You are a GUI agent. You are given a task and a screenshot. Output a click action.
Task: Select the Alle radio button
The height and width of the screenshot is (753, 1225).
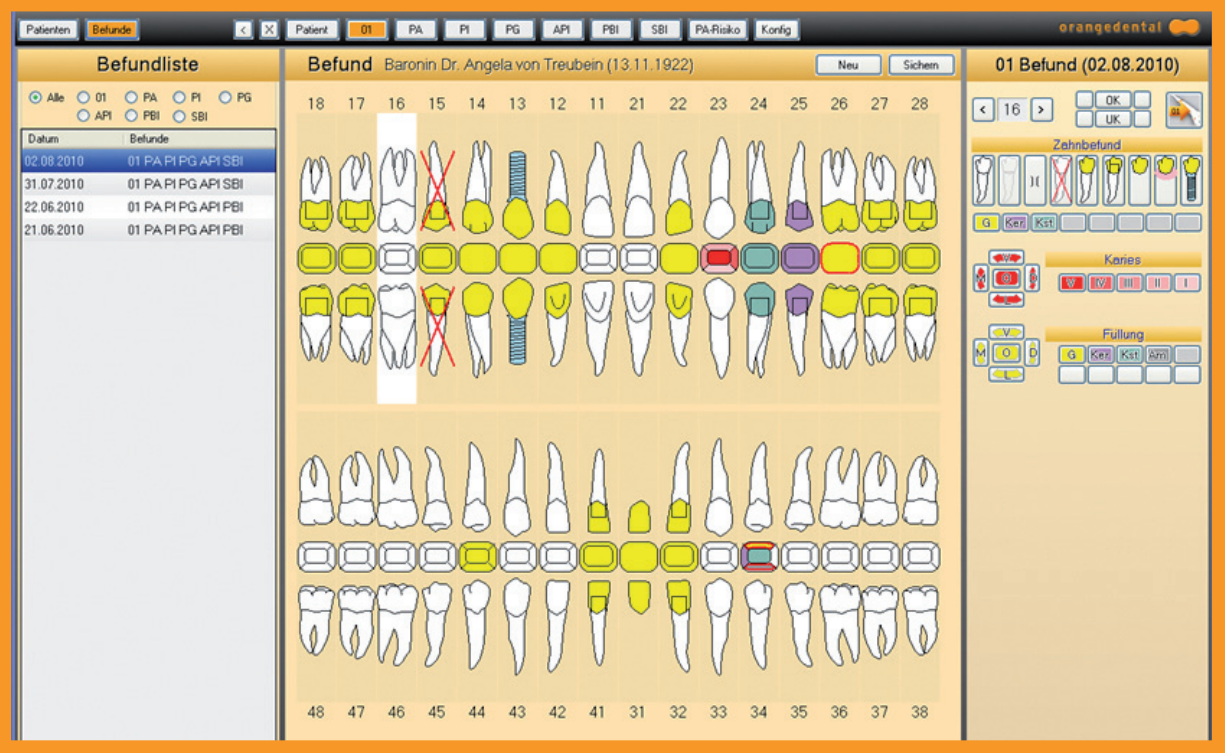coord(36,98)
